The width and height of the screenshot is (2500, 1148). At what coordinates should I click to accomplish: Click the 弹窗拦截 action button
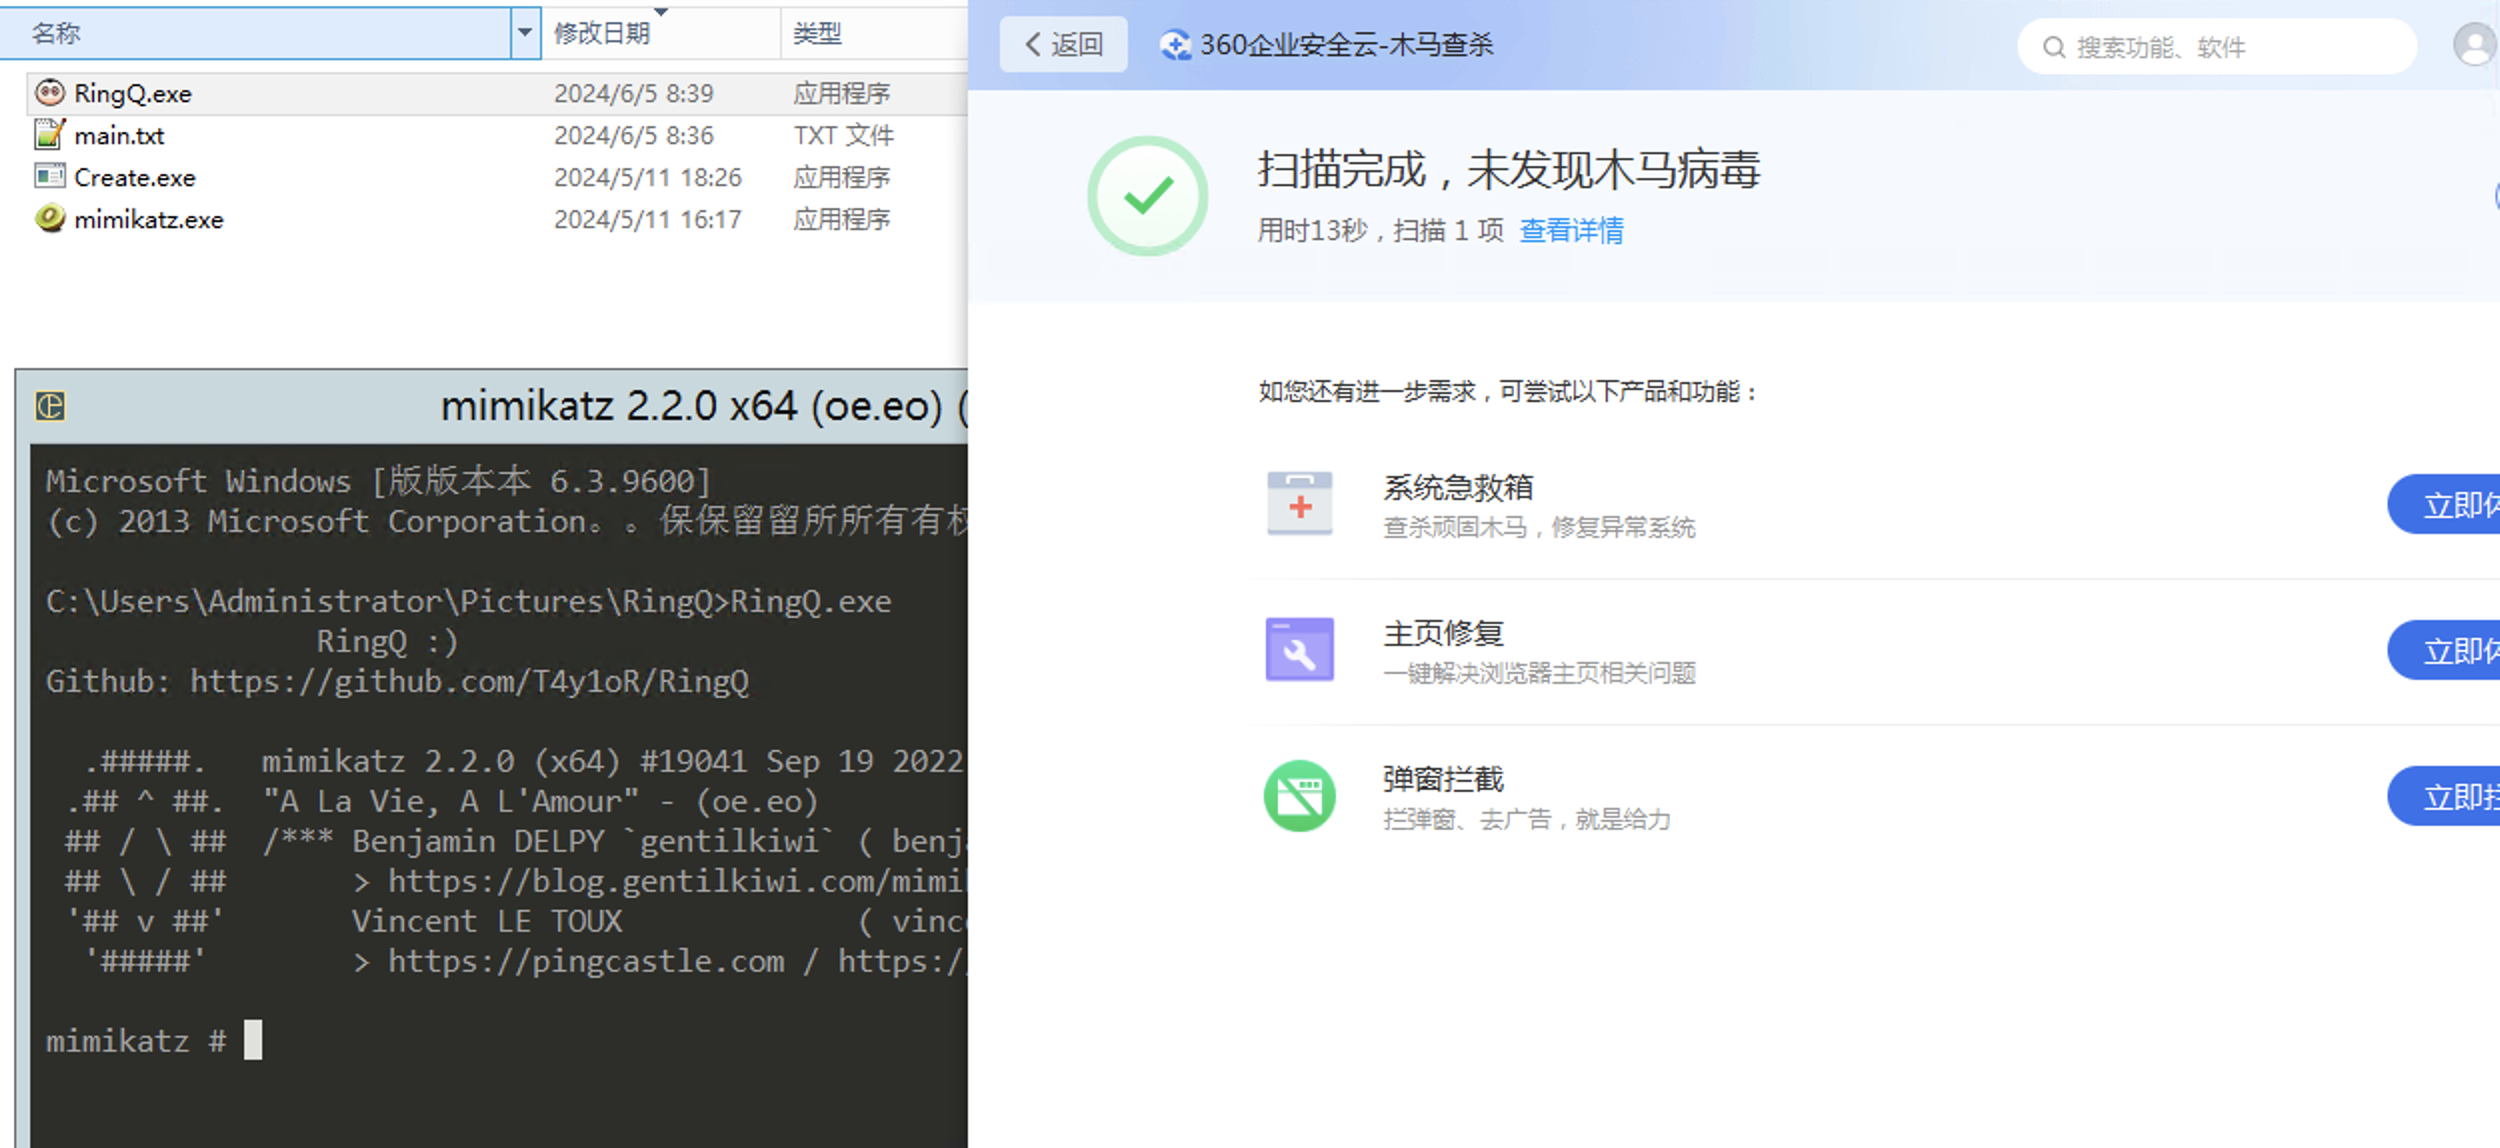pyautogui.click(x=2448, y=797)
